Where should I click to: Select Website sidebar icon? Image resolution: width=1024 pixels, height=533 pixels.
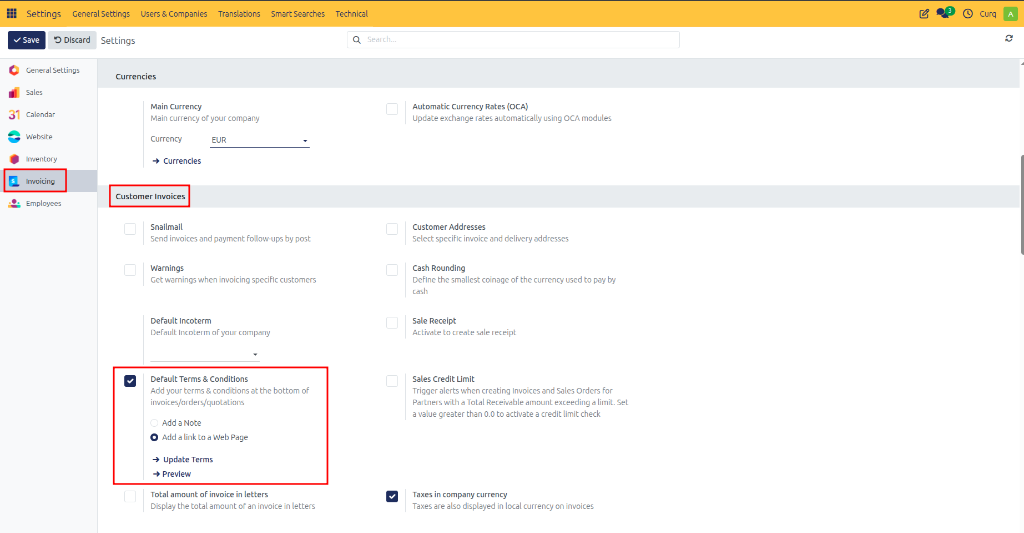(x=14, y=137)
